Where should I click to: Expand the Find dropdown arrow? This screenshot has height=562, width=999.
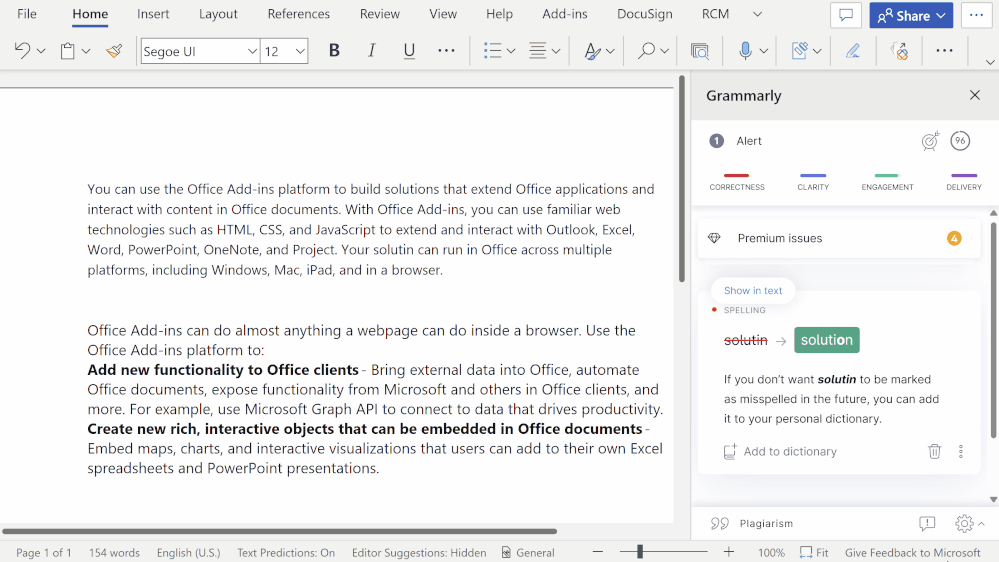[x=665, y=51]
